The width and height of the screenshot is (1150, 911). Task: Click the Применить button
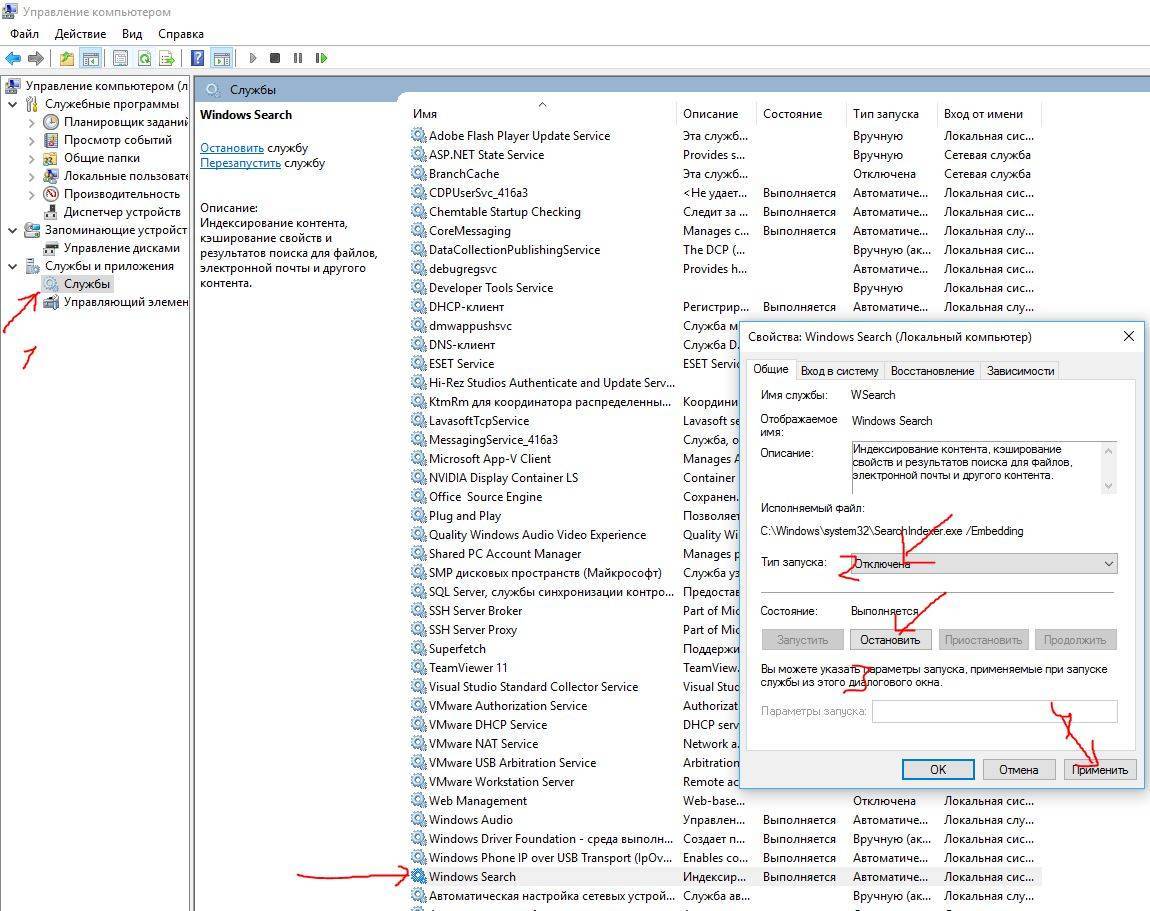click(1099, 769)
